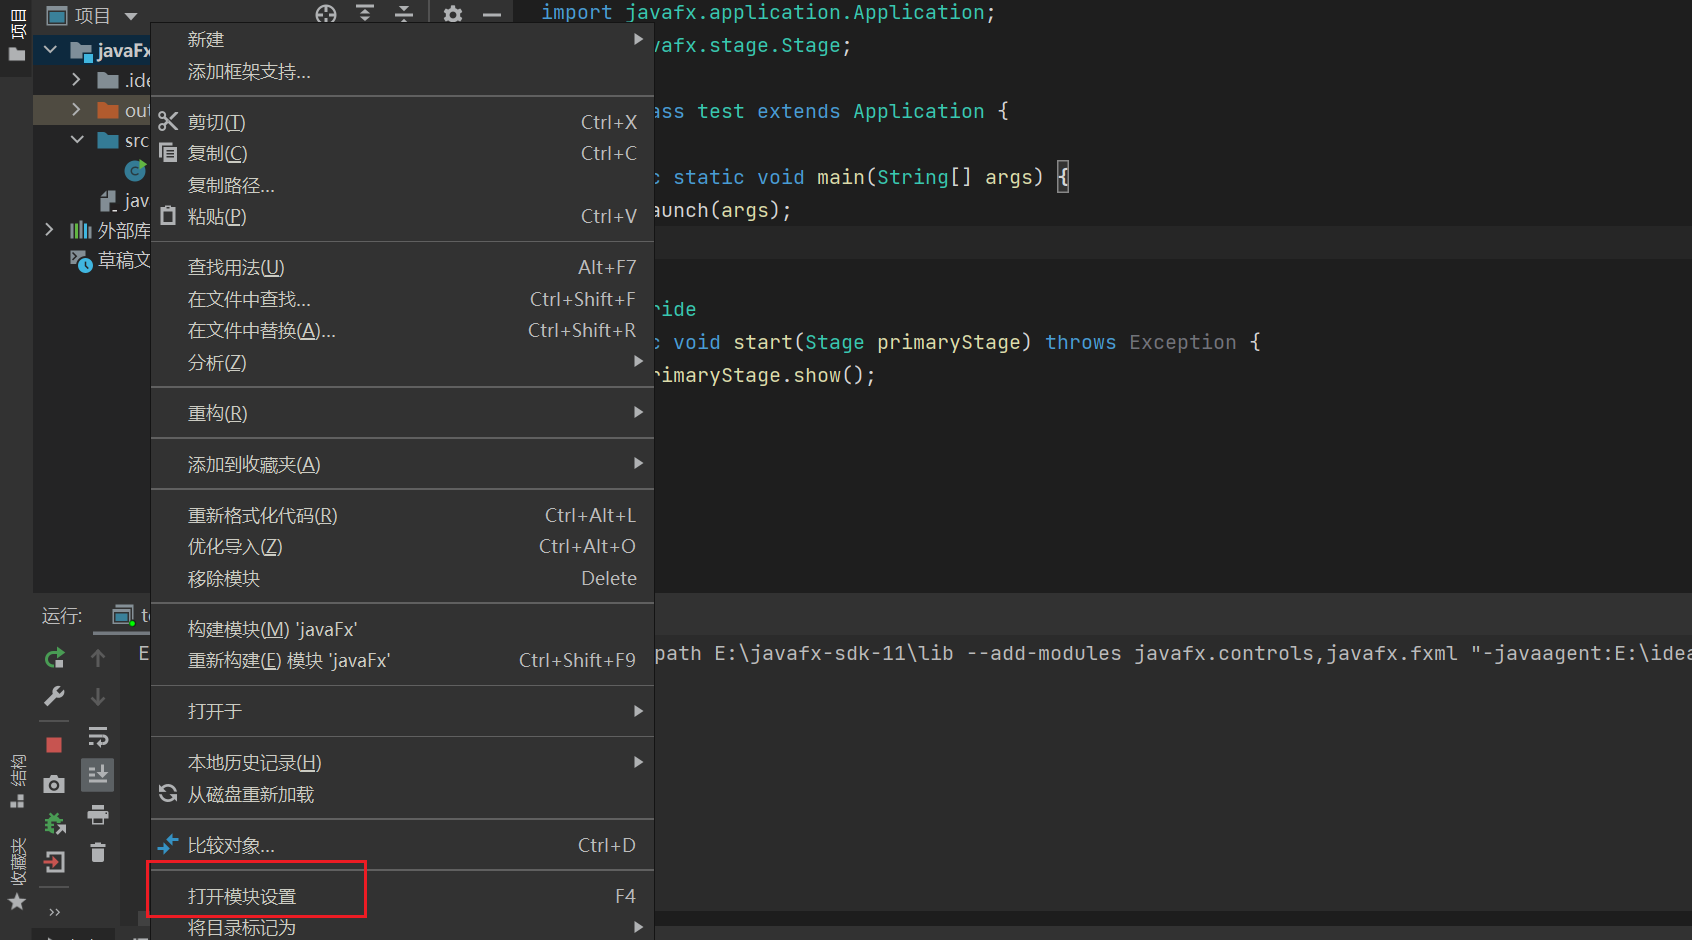Image resolution: width=1692 pixels, height=940 pixels.
Task: Open 本地历史记录(H) submenu
Action: [402, 762]
